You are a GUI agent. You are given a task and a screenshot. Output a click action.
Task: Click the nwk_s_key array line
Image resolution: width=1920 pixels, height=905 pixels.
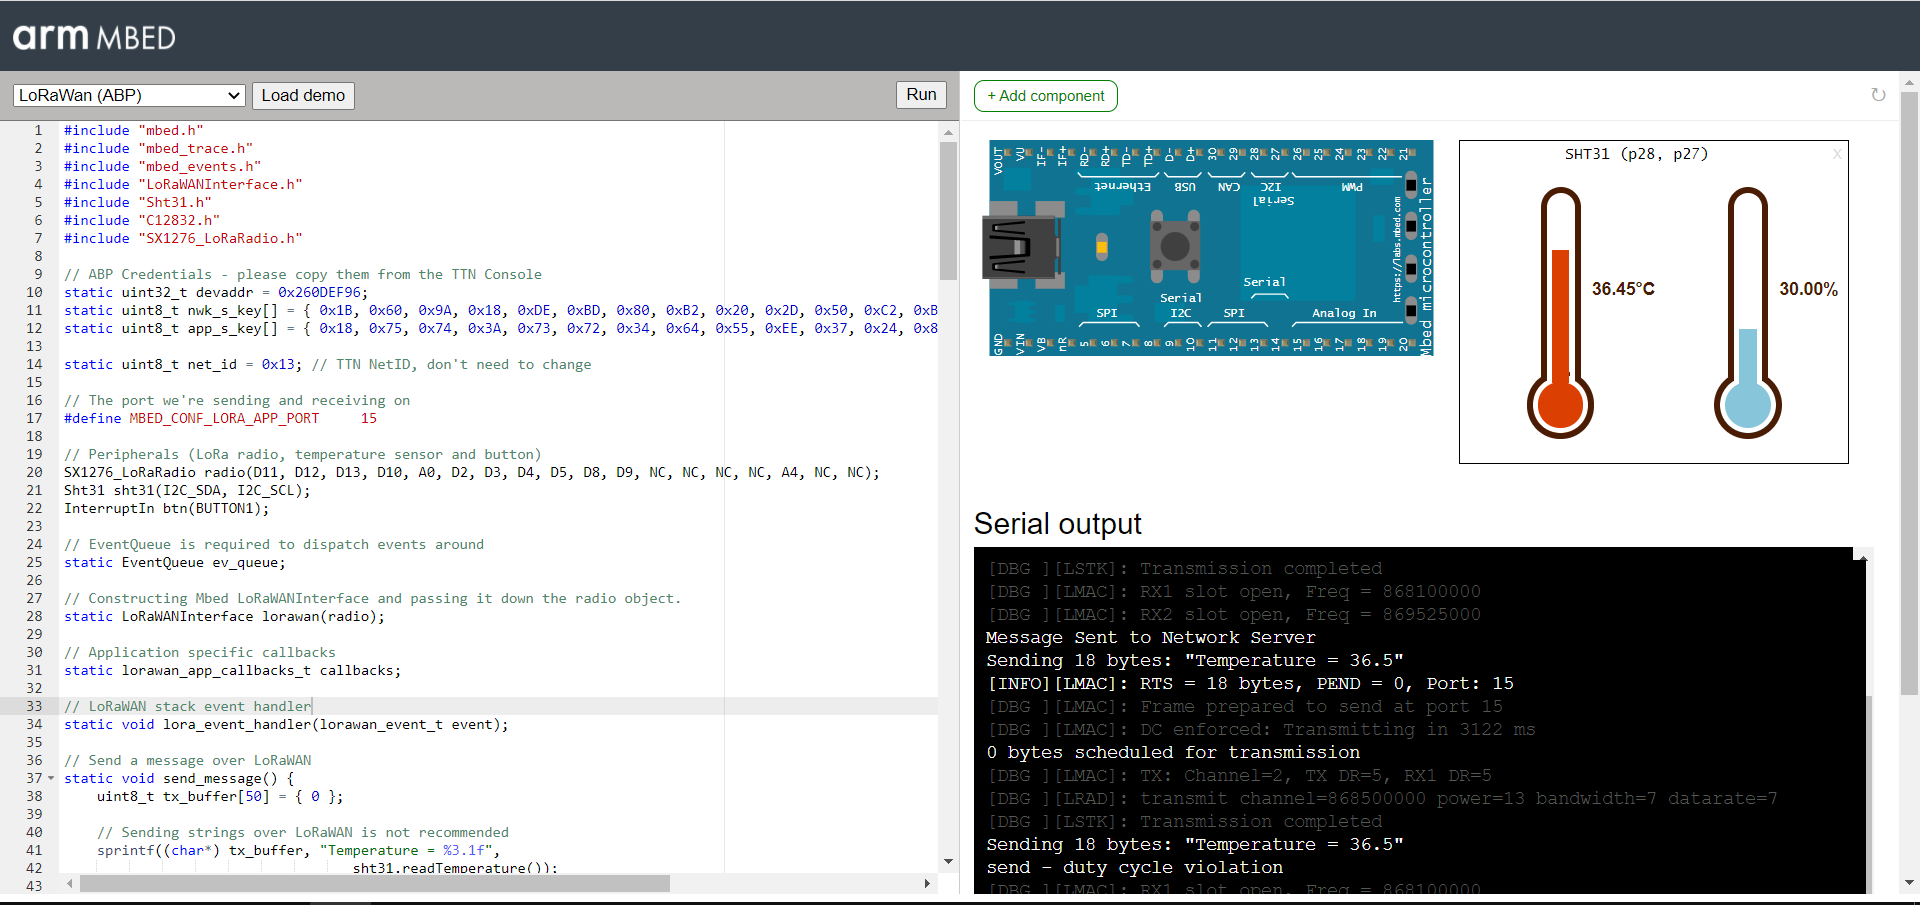click(x=501, y=310)
